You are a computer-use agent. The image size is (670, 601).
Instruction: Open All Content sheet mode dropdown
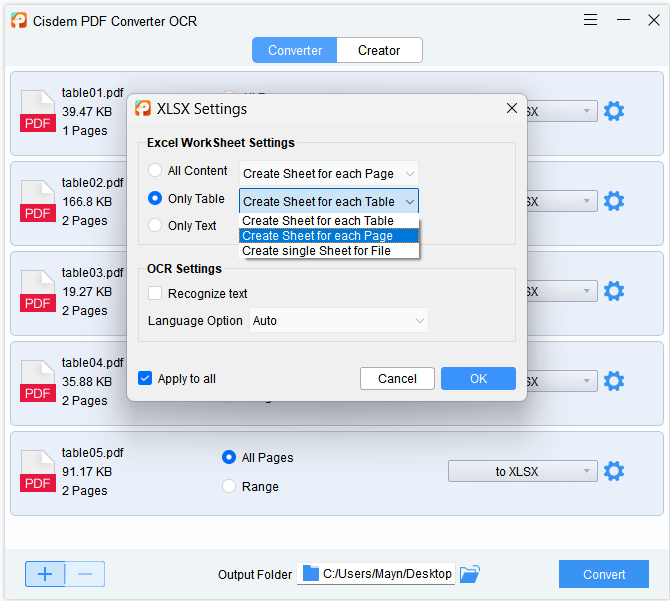pos(329,173)
